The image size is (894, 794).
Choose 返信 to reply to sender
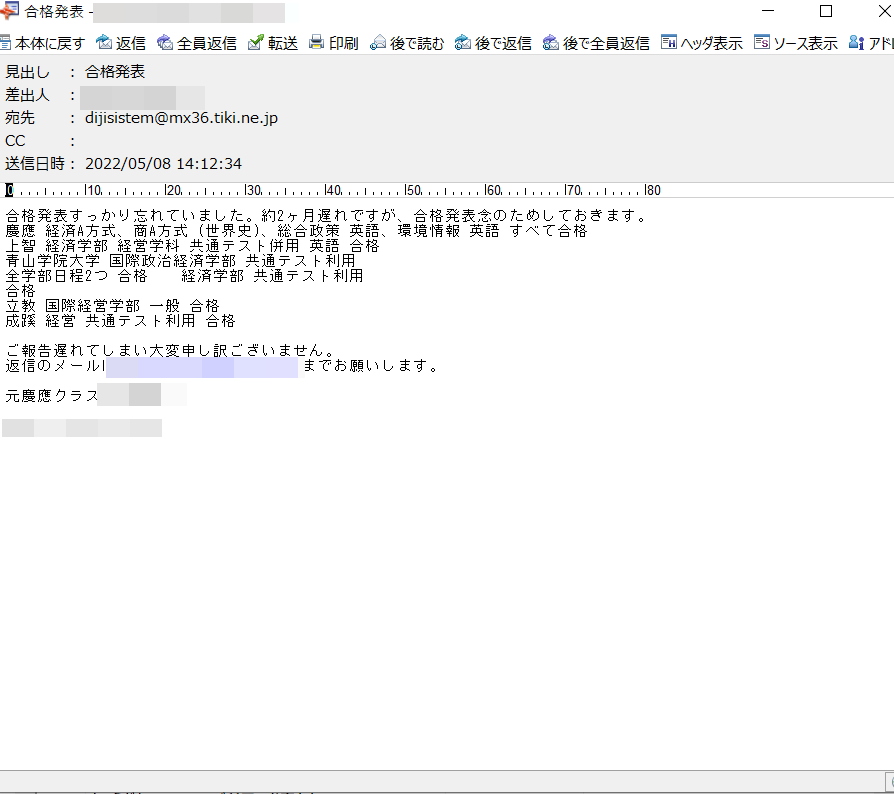coord(131,43)
